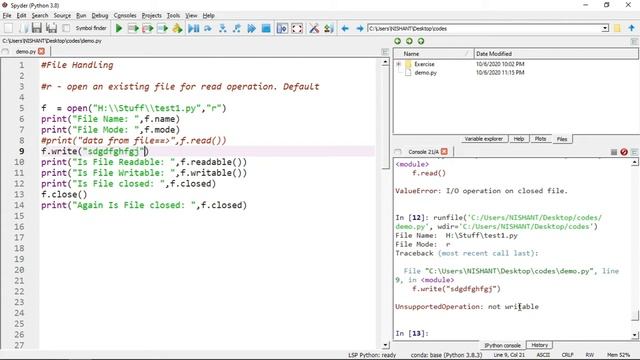
Task: Open the Tools menu
Action: [173, 16]
